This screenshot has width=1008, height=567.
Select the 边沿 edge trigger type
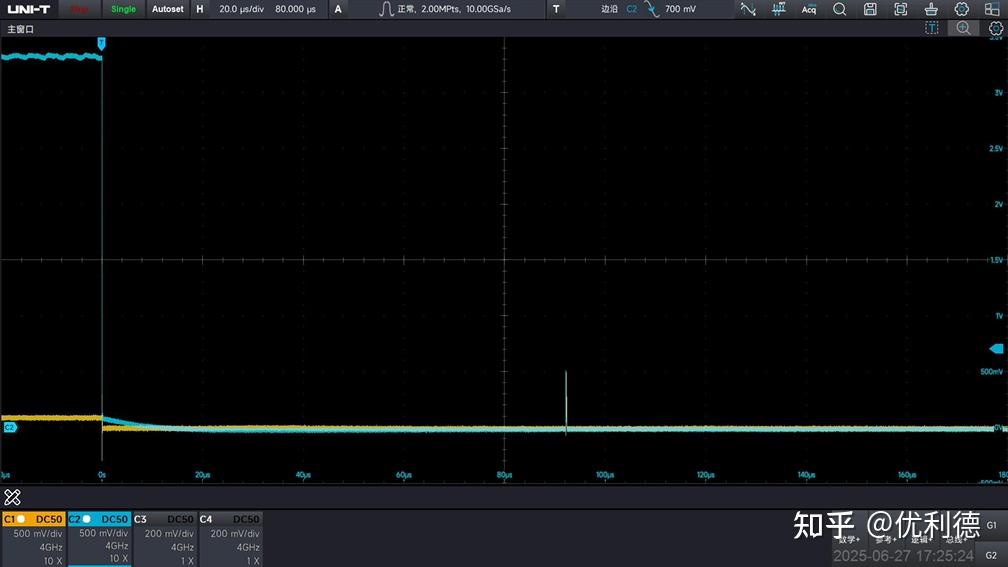(x=609, y=9)
